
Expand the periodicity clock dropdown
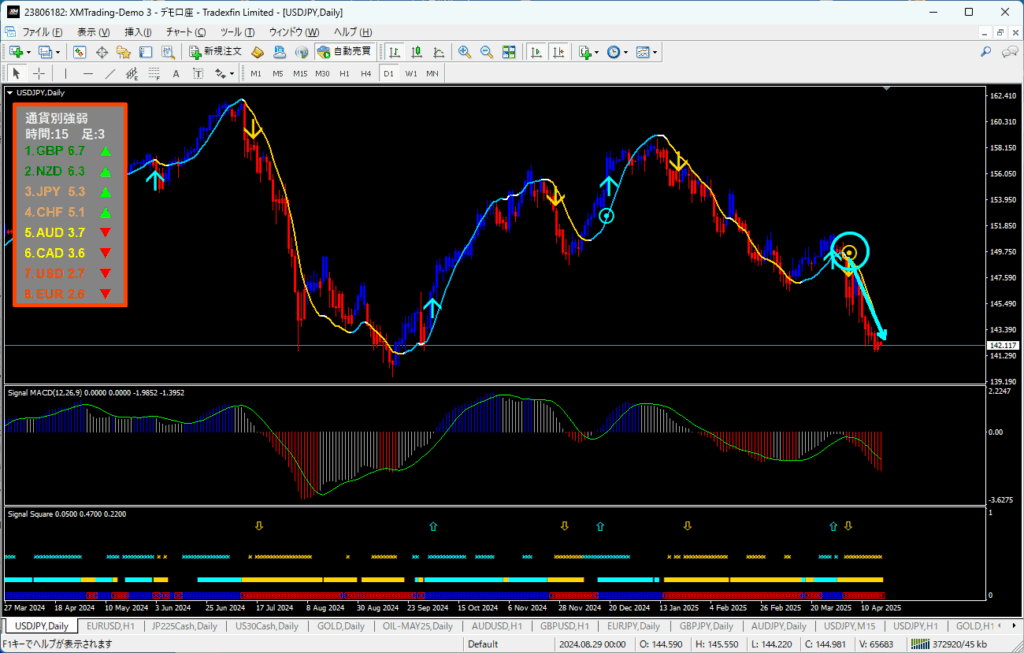[x=626, y=52]
